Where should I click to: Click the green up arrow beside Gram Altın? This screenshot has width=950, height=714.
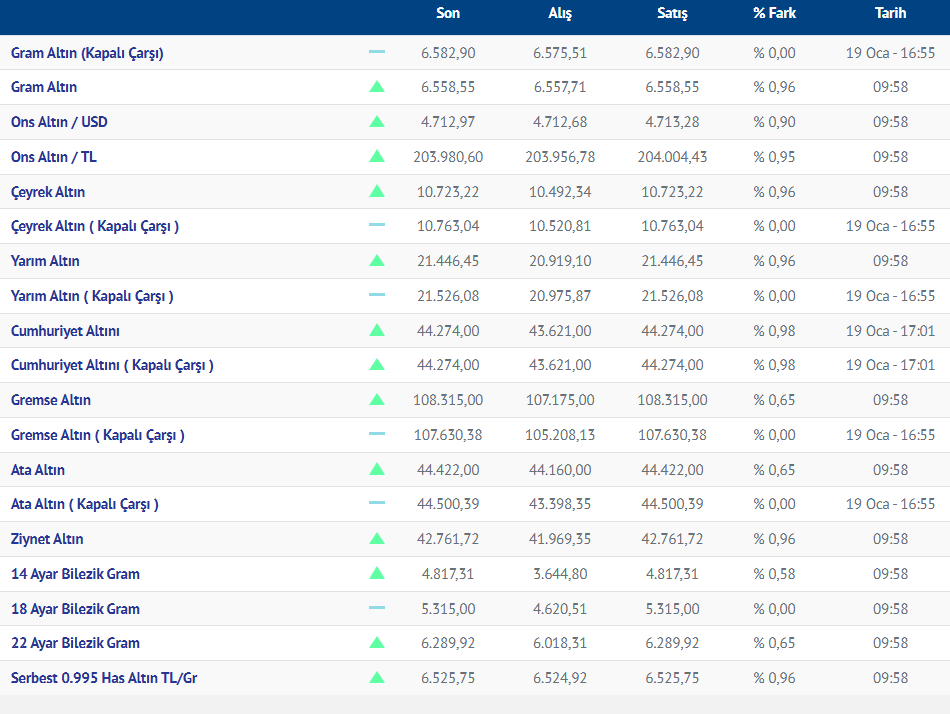(377, 87)
